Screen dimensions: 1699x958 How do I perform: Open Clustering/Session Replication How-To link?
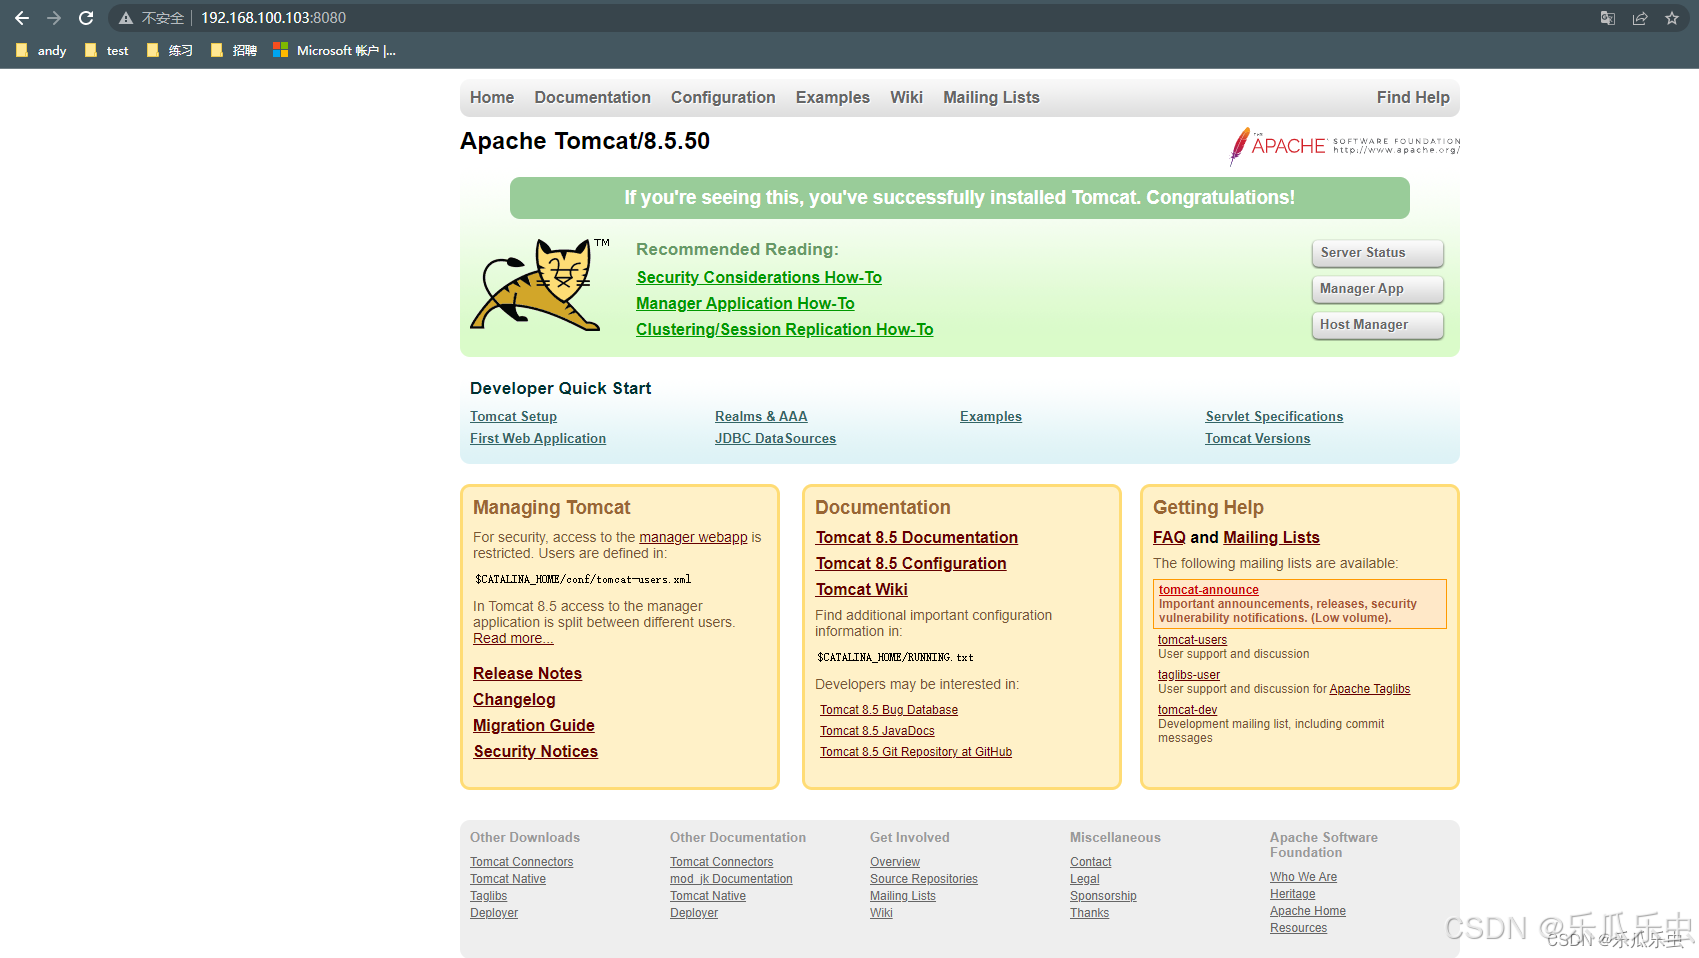click(x=784, y=329)
